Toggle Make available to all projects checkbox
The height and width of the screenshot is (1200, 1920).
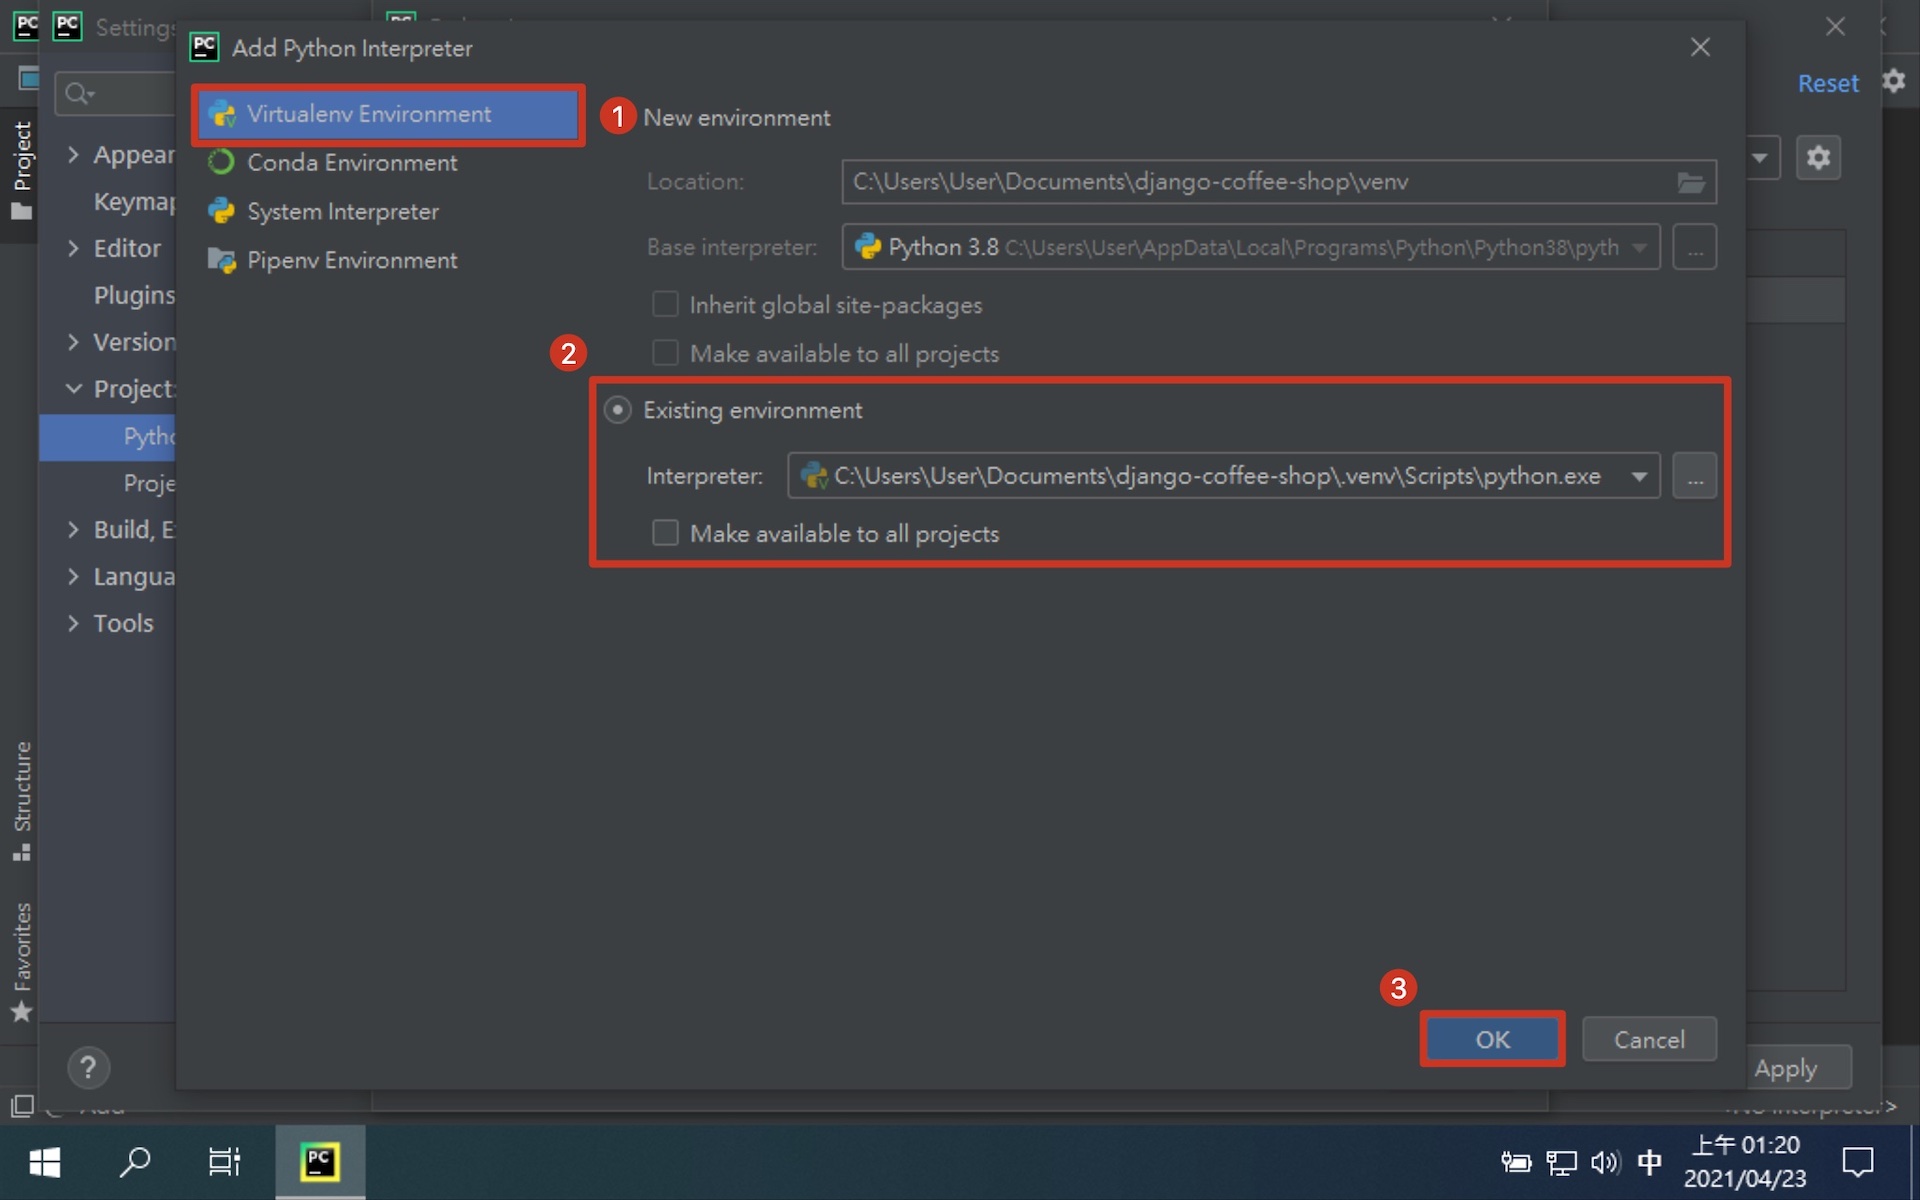pos(665,532)
